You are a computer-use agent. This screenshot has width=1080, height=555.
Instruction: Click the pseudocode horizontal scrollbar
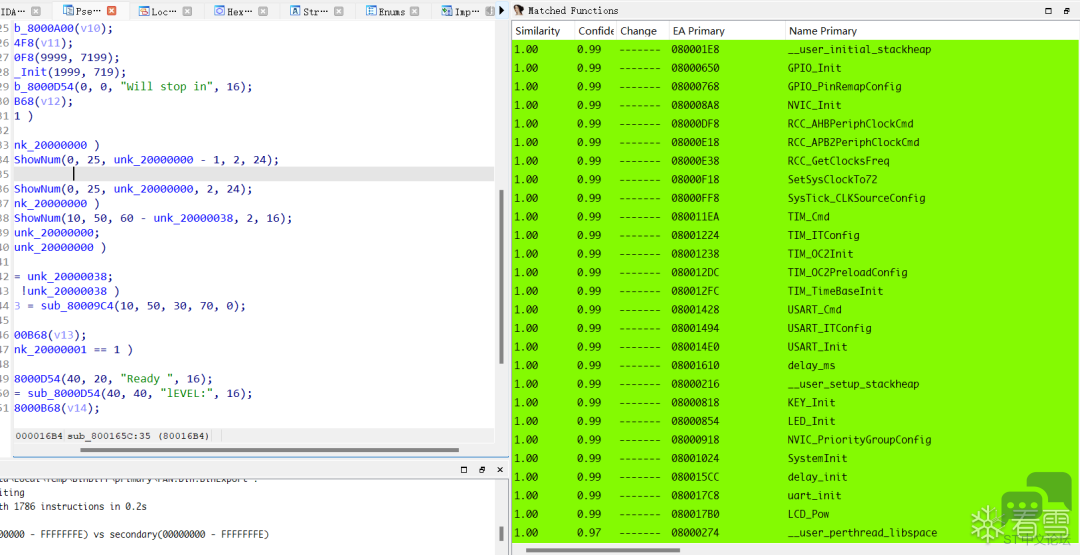[269, 450]
